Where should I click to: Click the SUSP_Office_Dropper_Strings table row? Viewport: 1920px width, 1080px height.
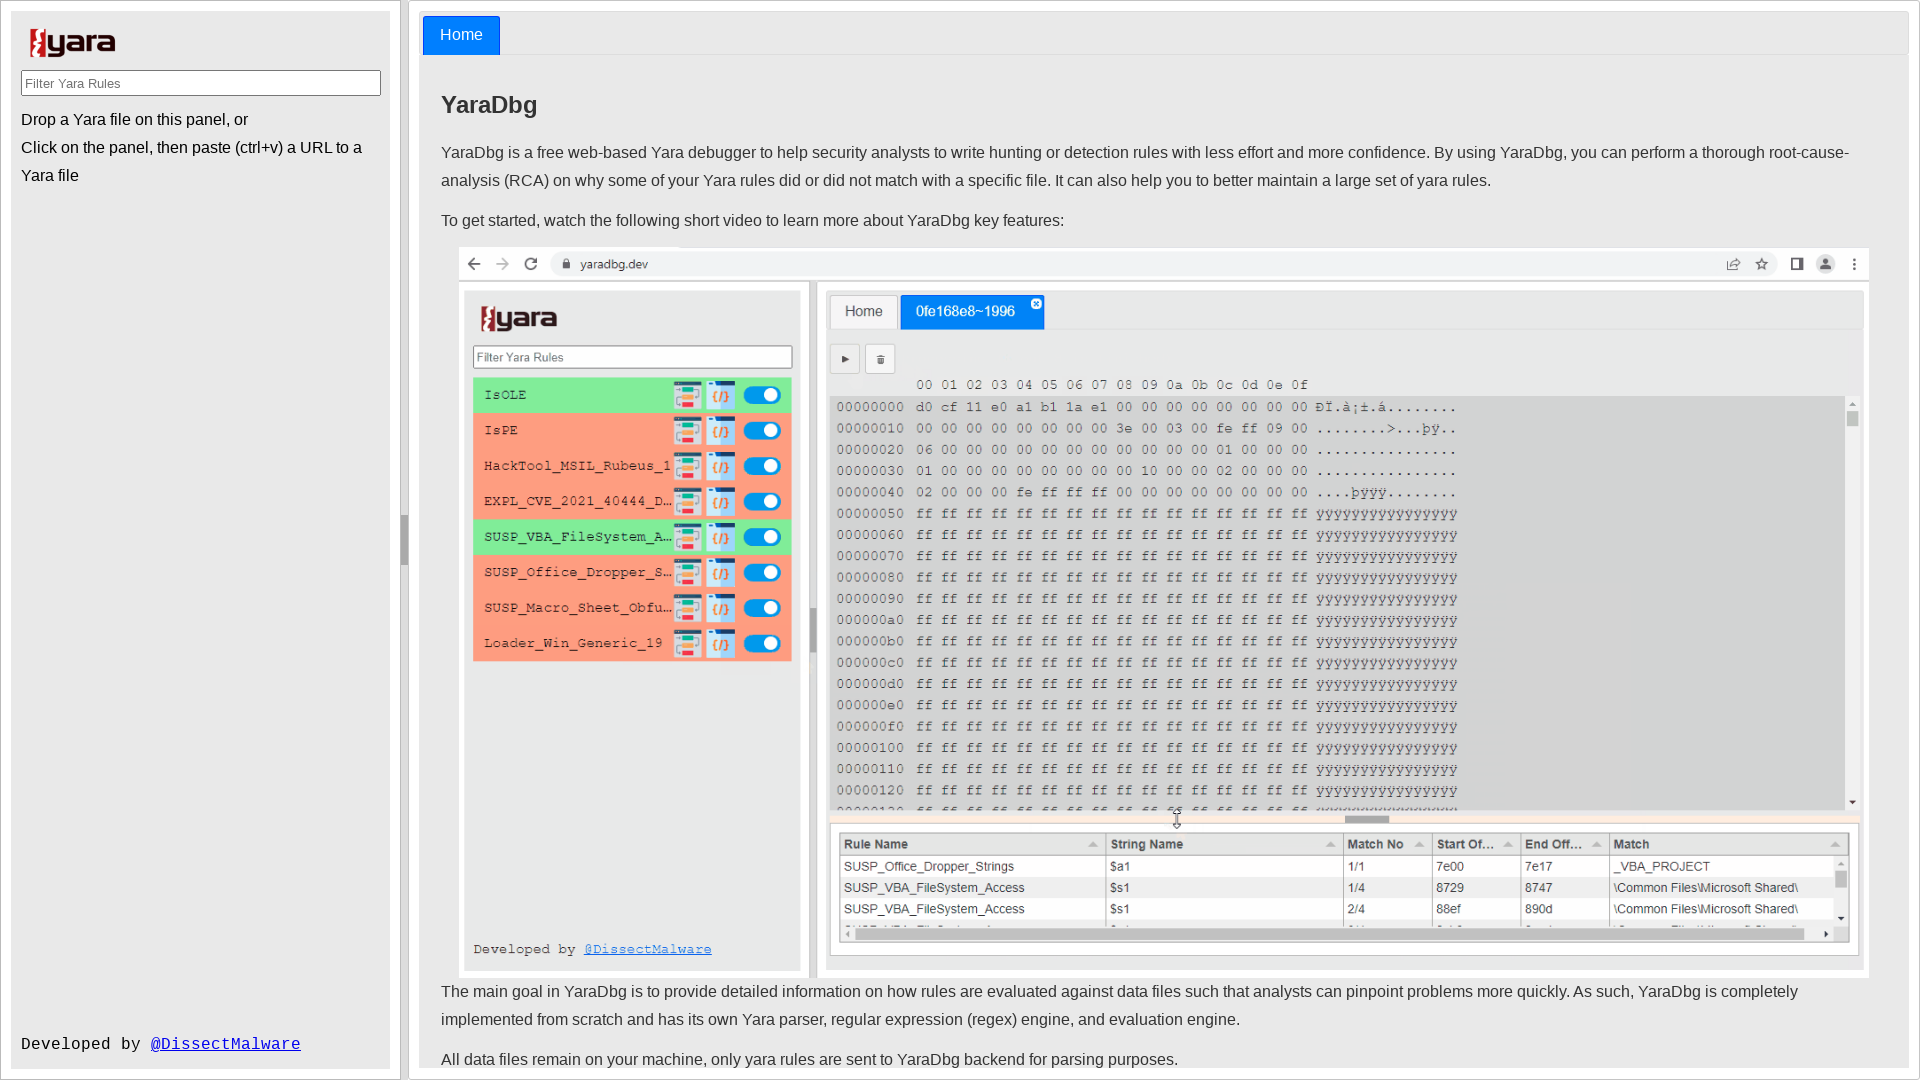click(1338, 867)
